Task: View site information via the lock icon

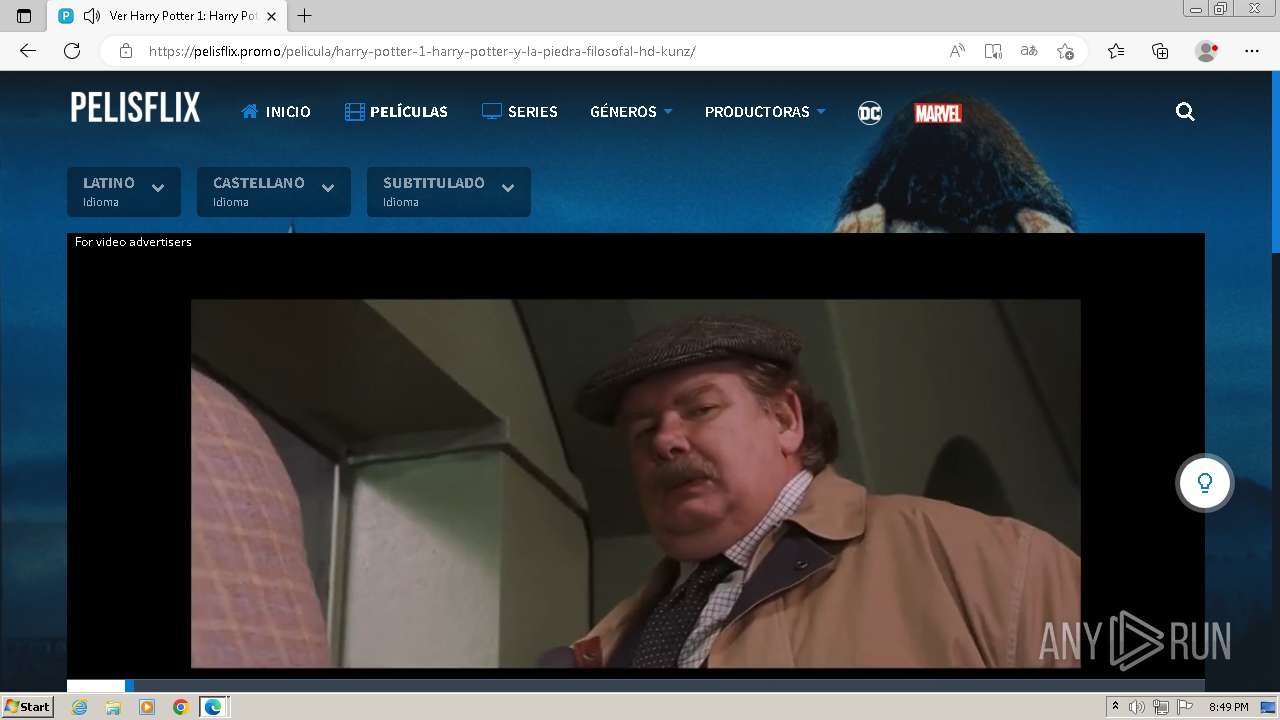Action: [x=126, y=51]
